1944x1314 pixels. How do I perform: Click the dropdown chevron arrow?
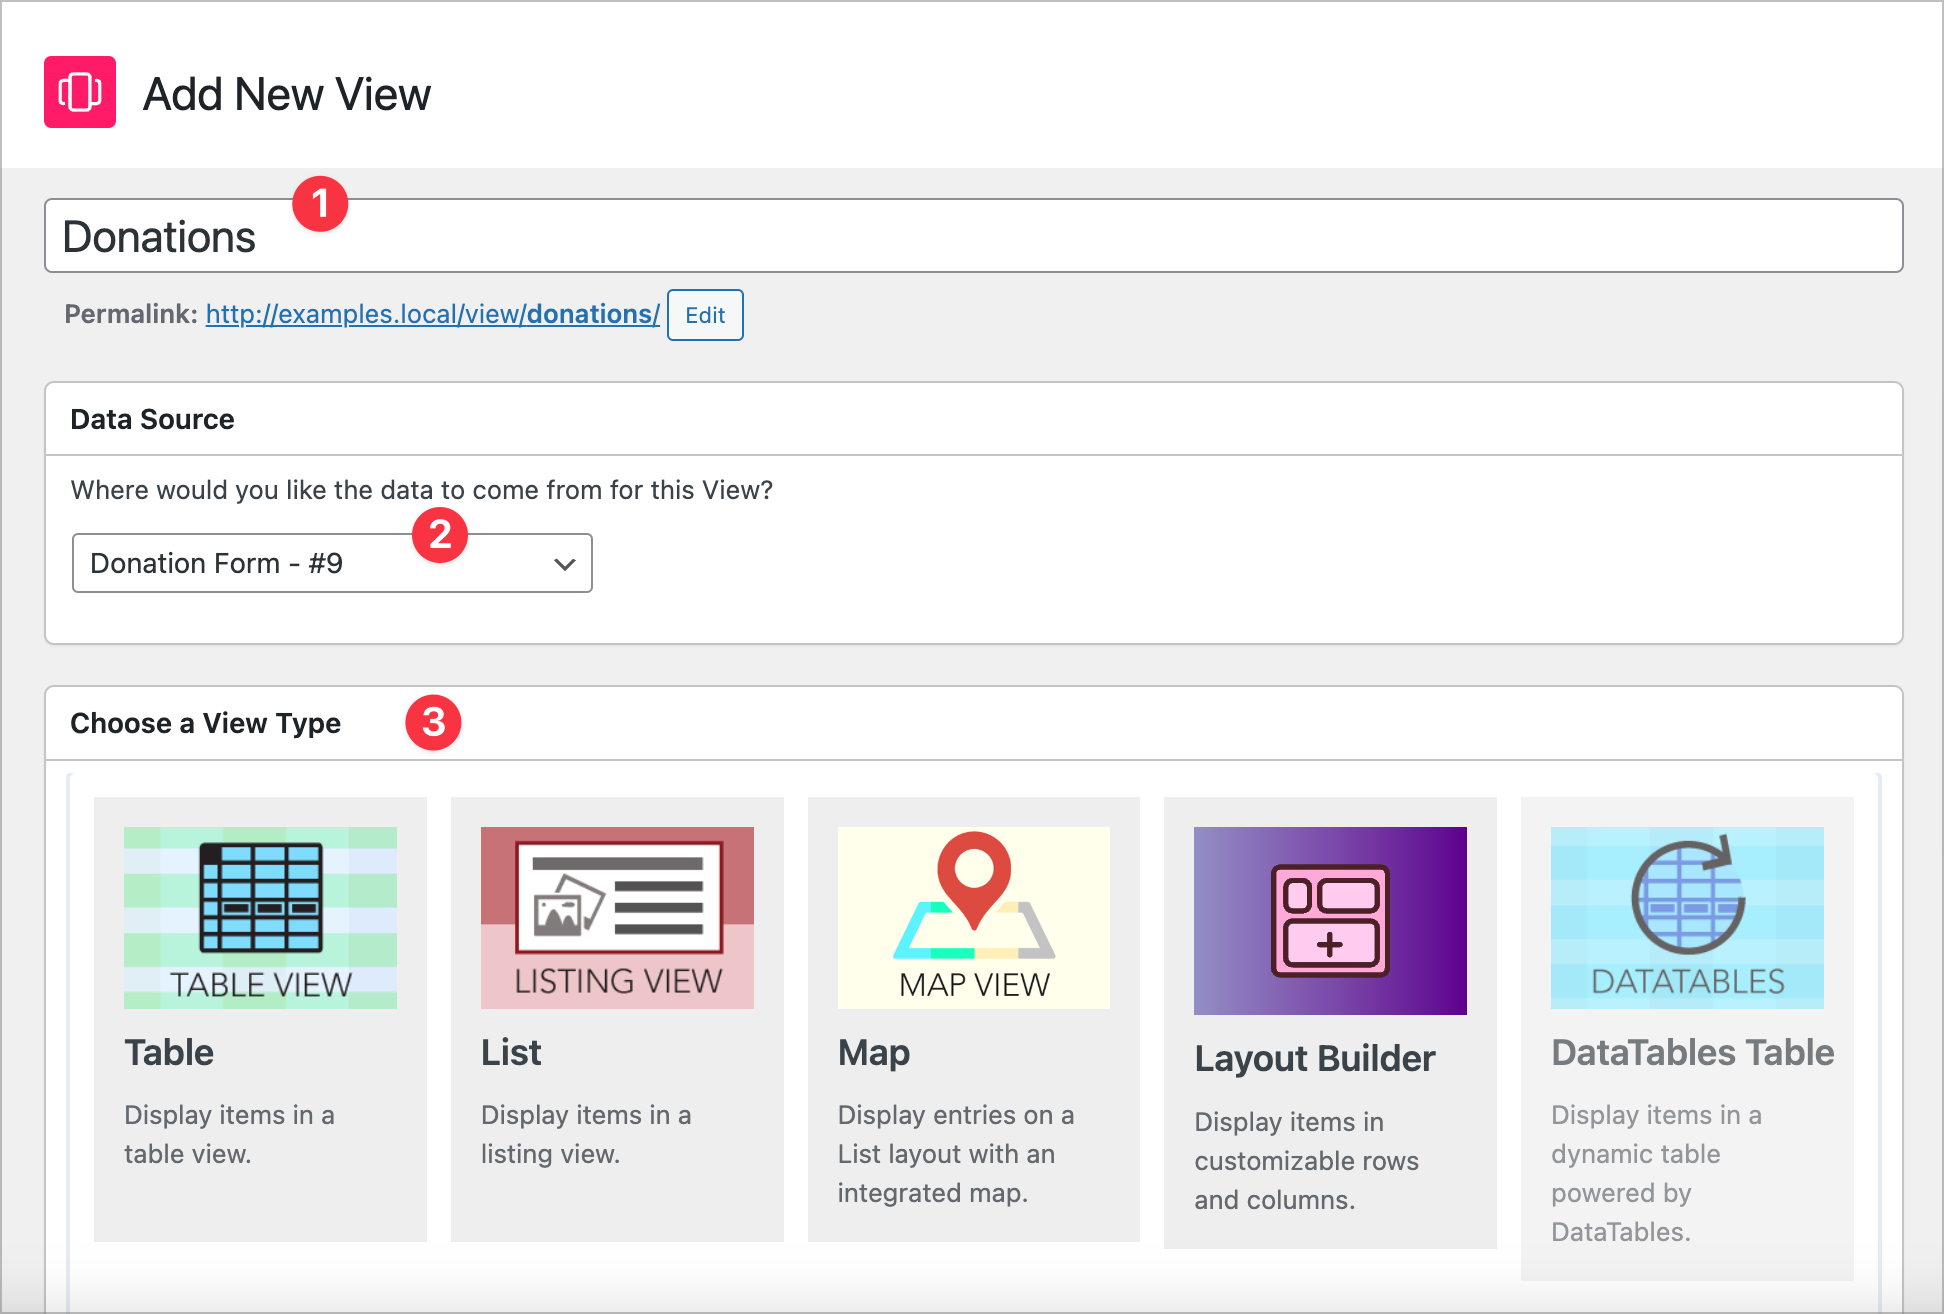[564, 564]
